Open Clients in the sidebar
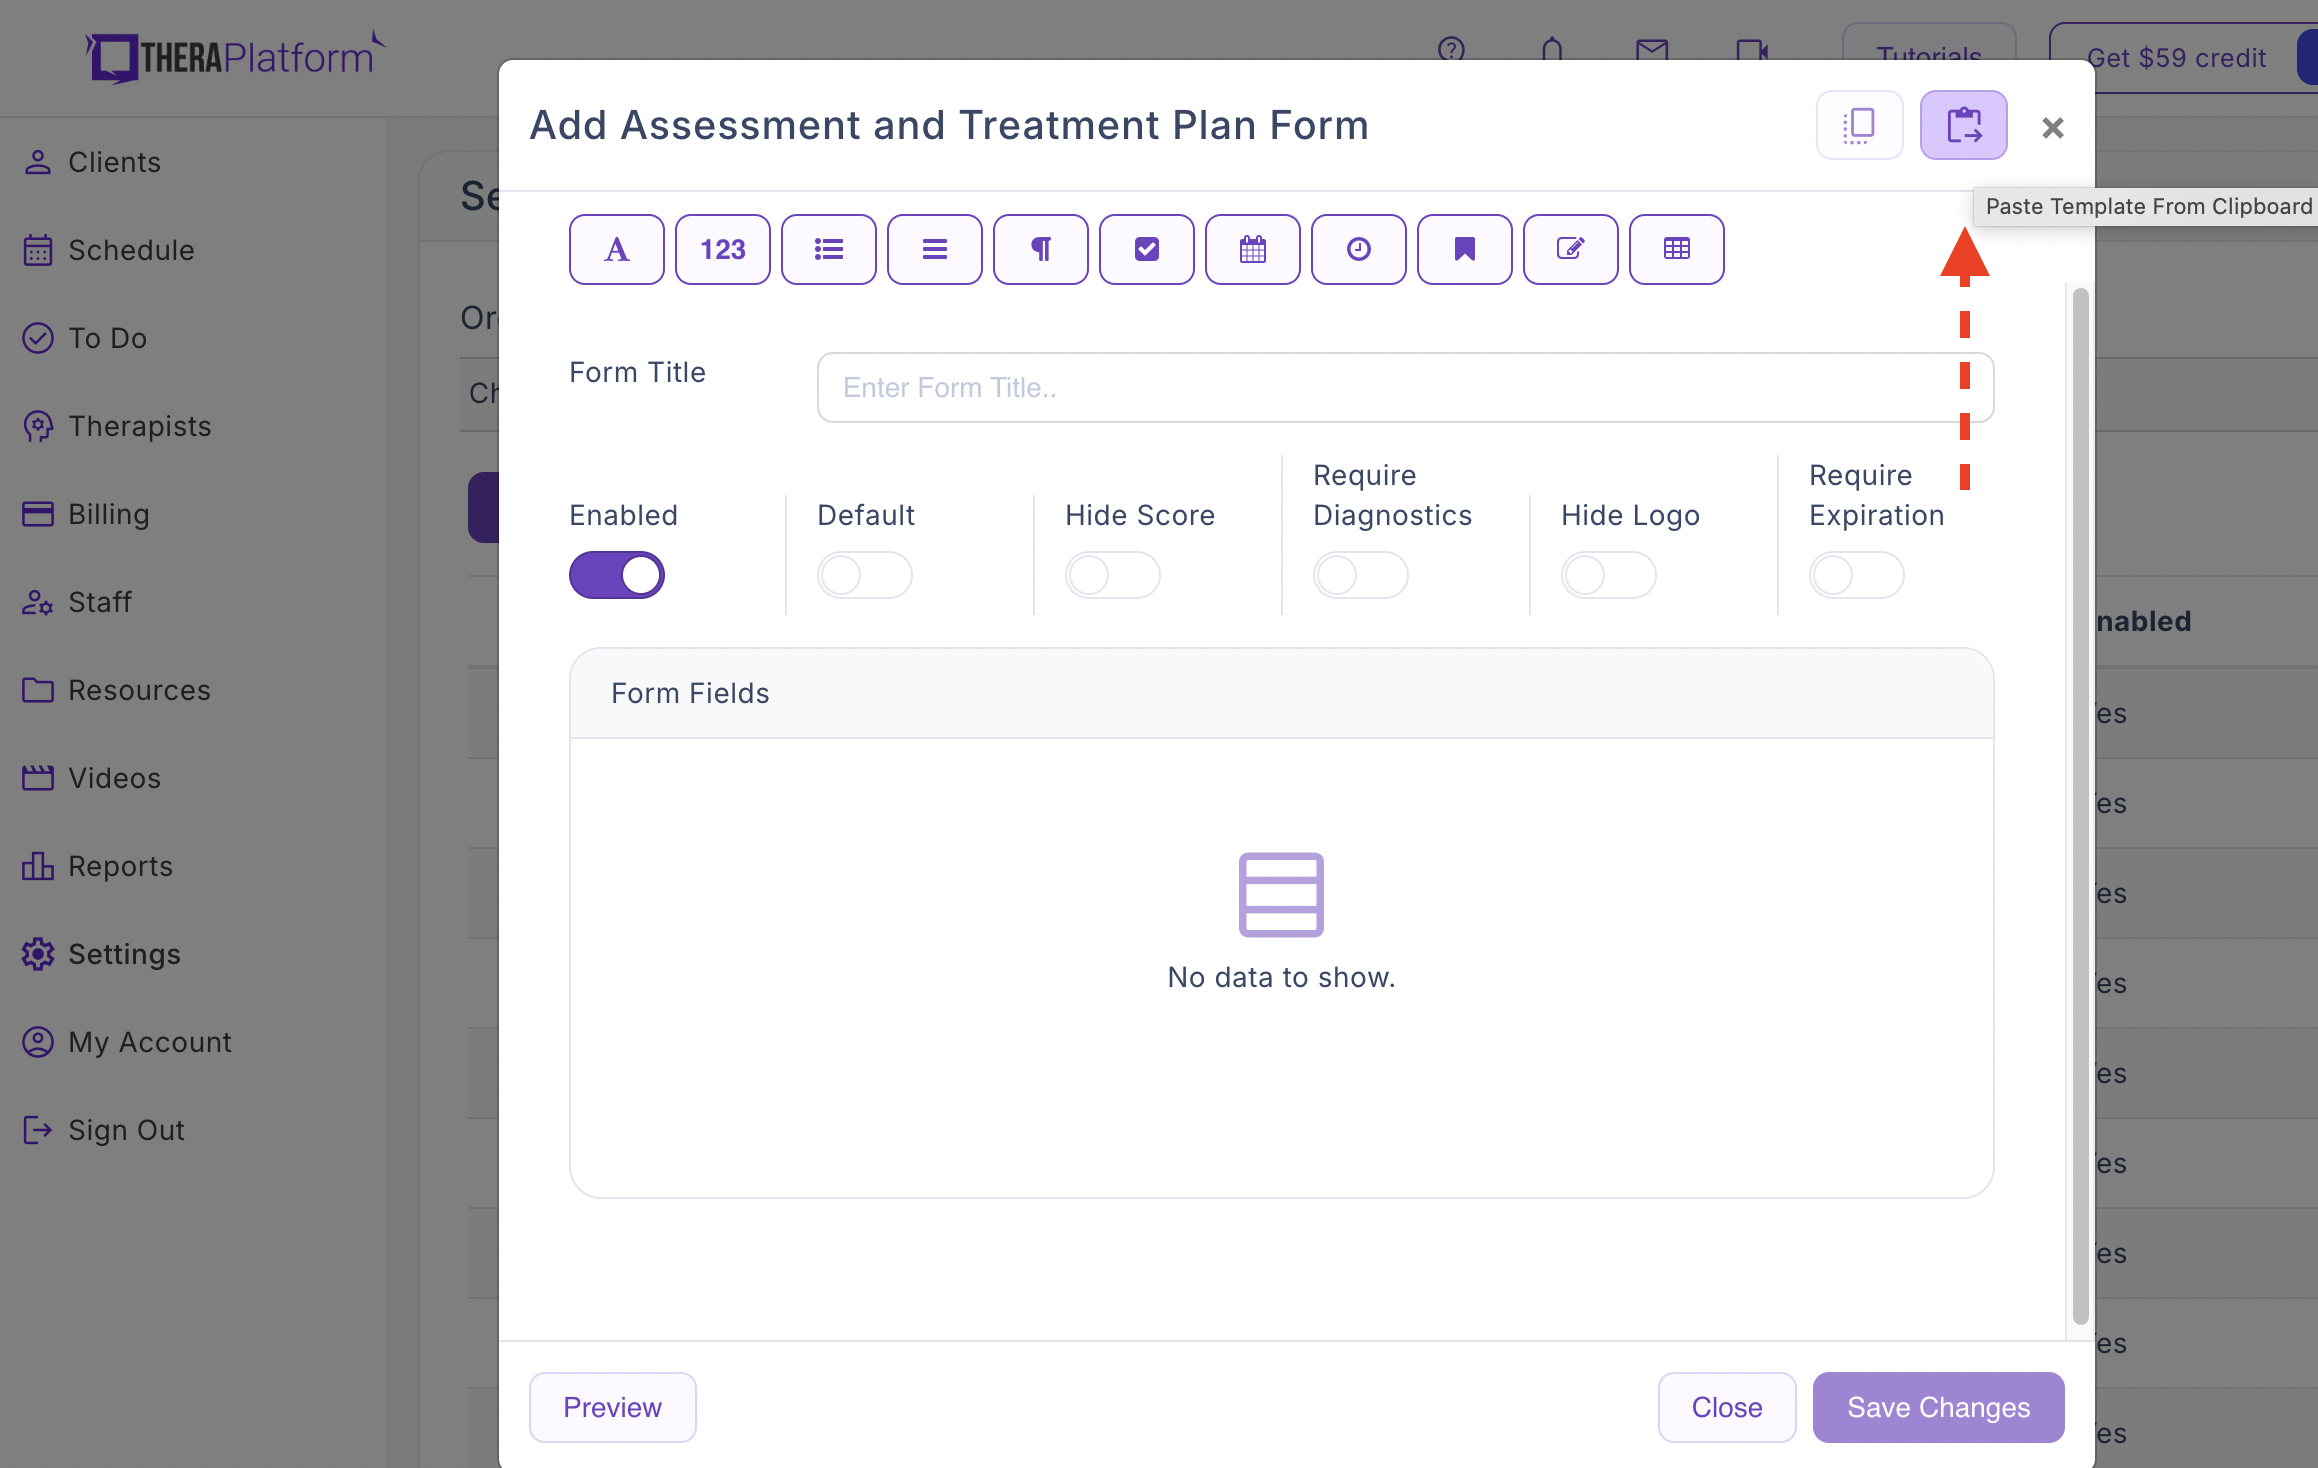The width and height of the screenshot is (2318, 1468). [92, 162]
